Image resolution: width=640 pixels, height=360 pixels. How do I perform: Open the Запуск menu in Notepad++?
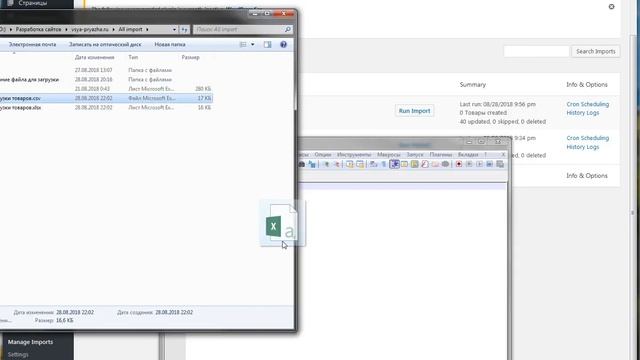(x=415, y=155)
